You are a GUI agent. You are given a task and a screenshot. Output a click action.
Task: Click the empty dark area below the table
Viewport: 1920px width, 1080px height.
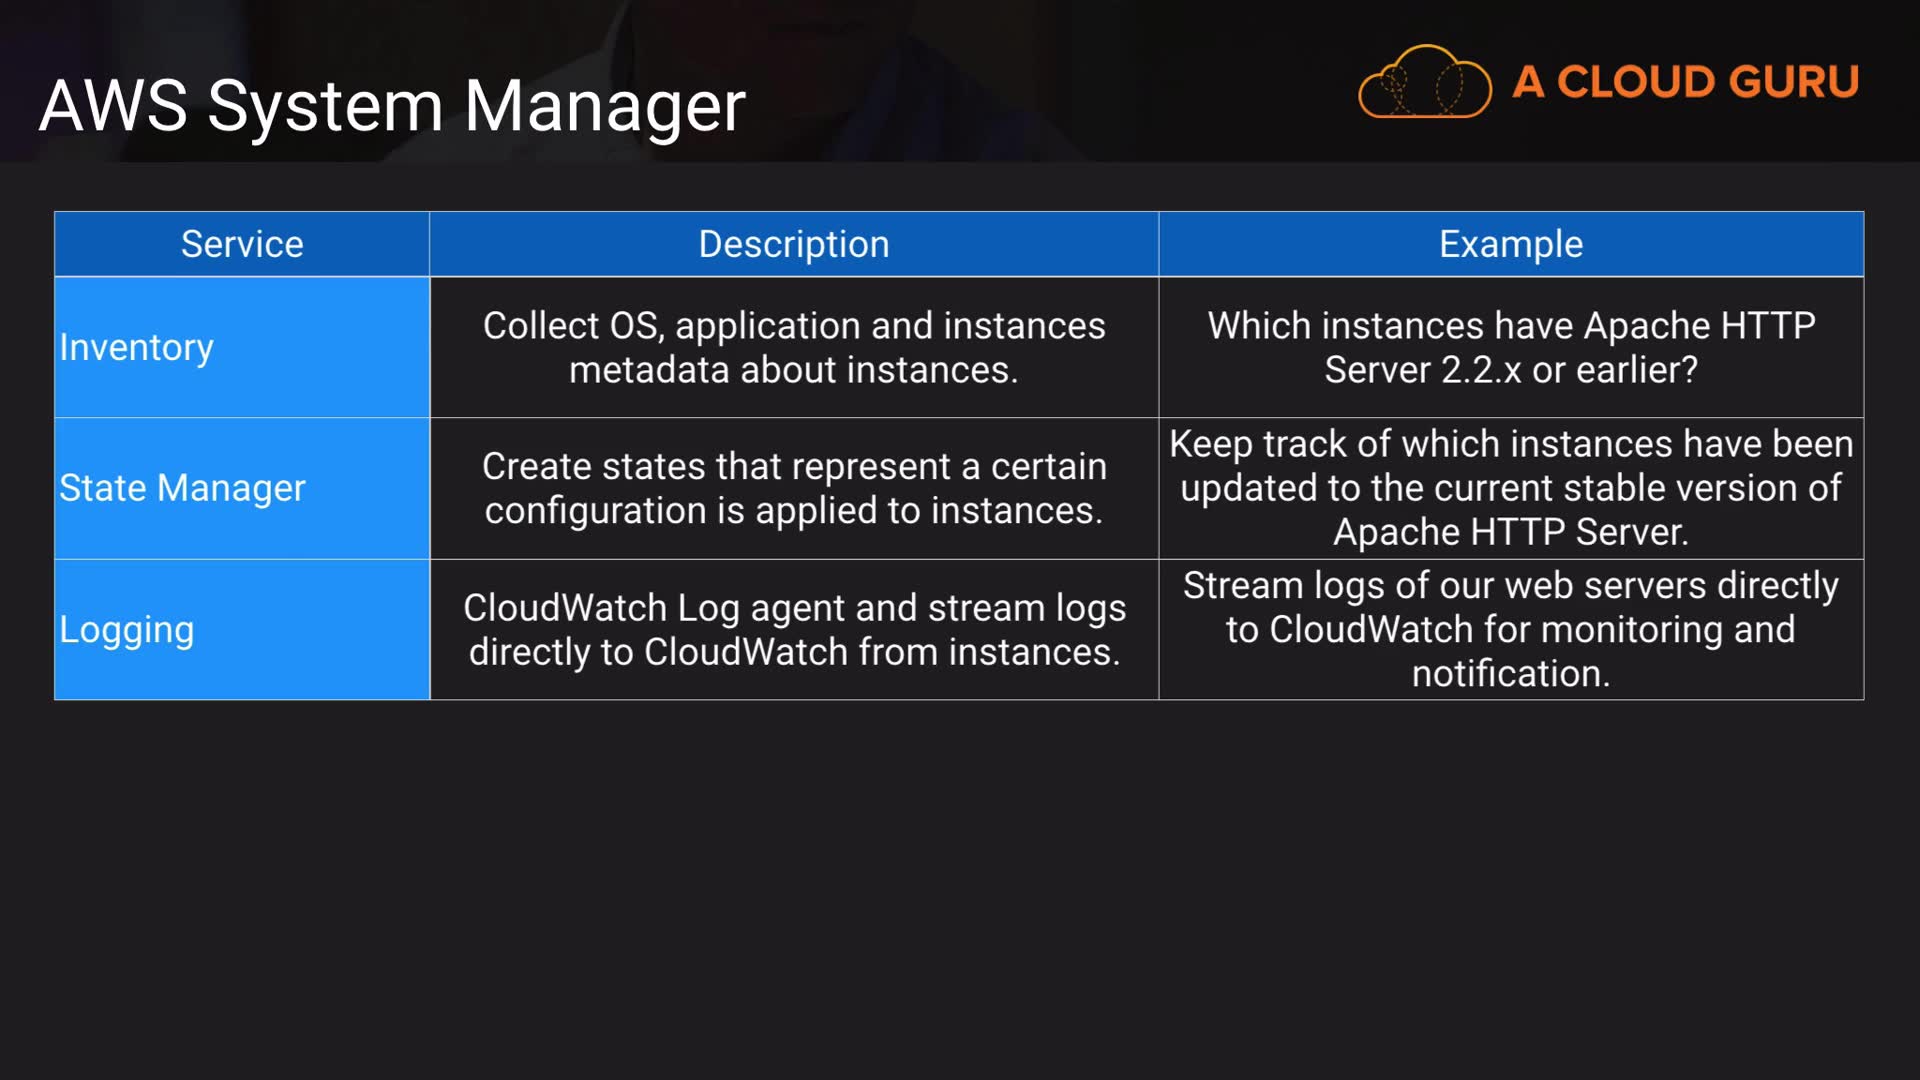pos(960,880)
